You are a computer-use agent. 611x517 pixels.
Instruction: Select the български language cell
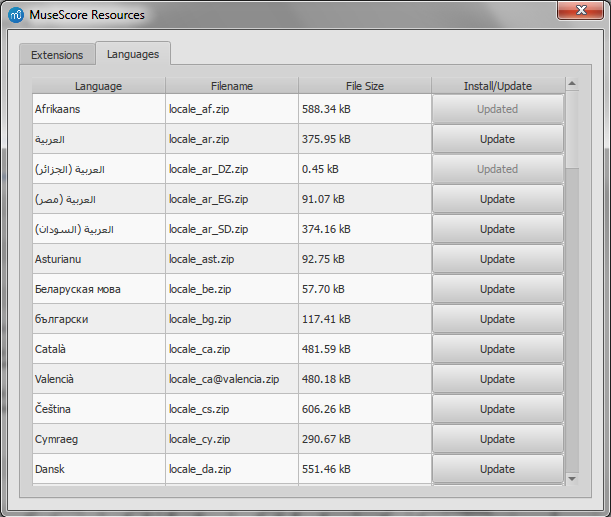[x=99, y=319]
